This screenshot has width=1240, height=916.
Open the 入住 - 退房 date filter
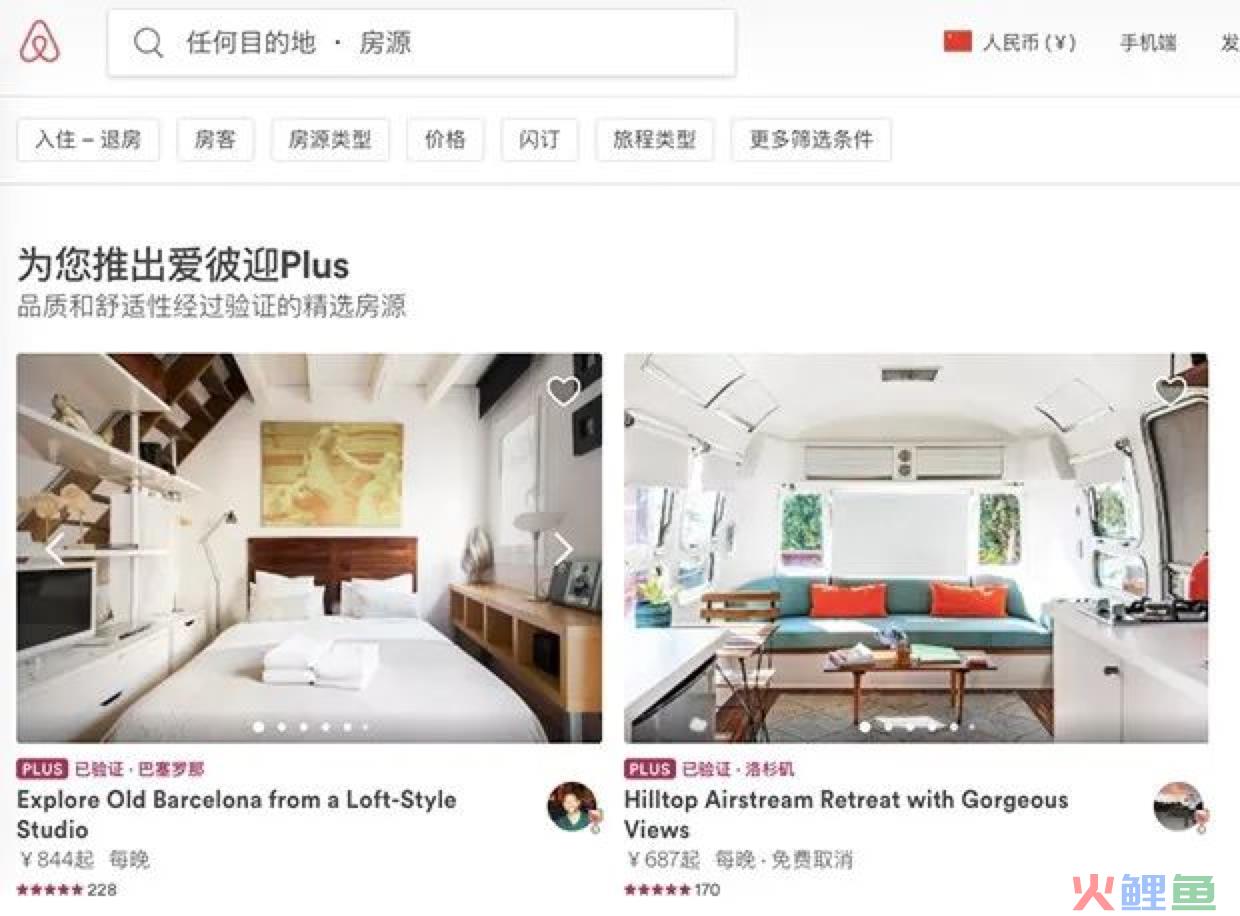click(x=88, y=139)
